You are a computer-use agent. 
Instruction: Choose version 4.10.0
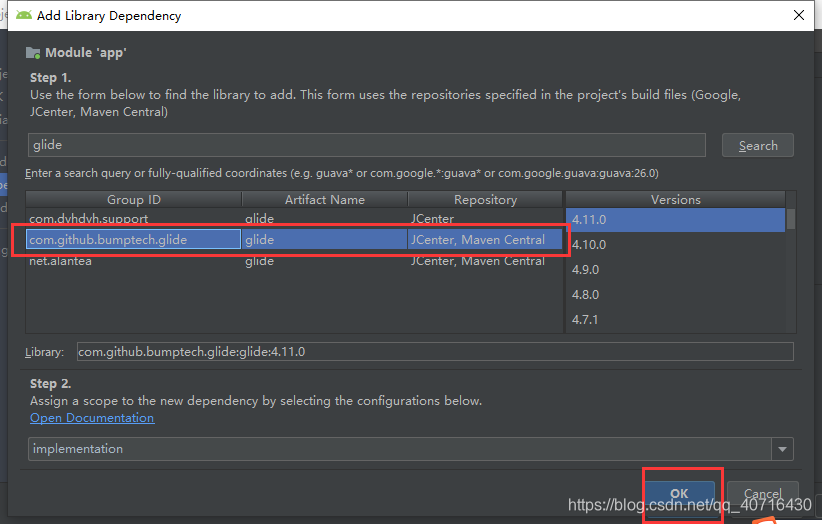(675, 245)
